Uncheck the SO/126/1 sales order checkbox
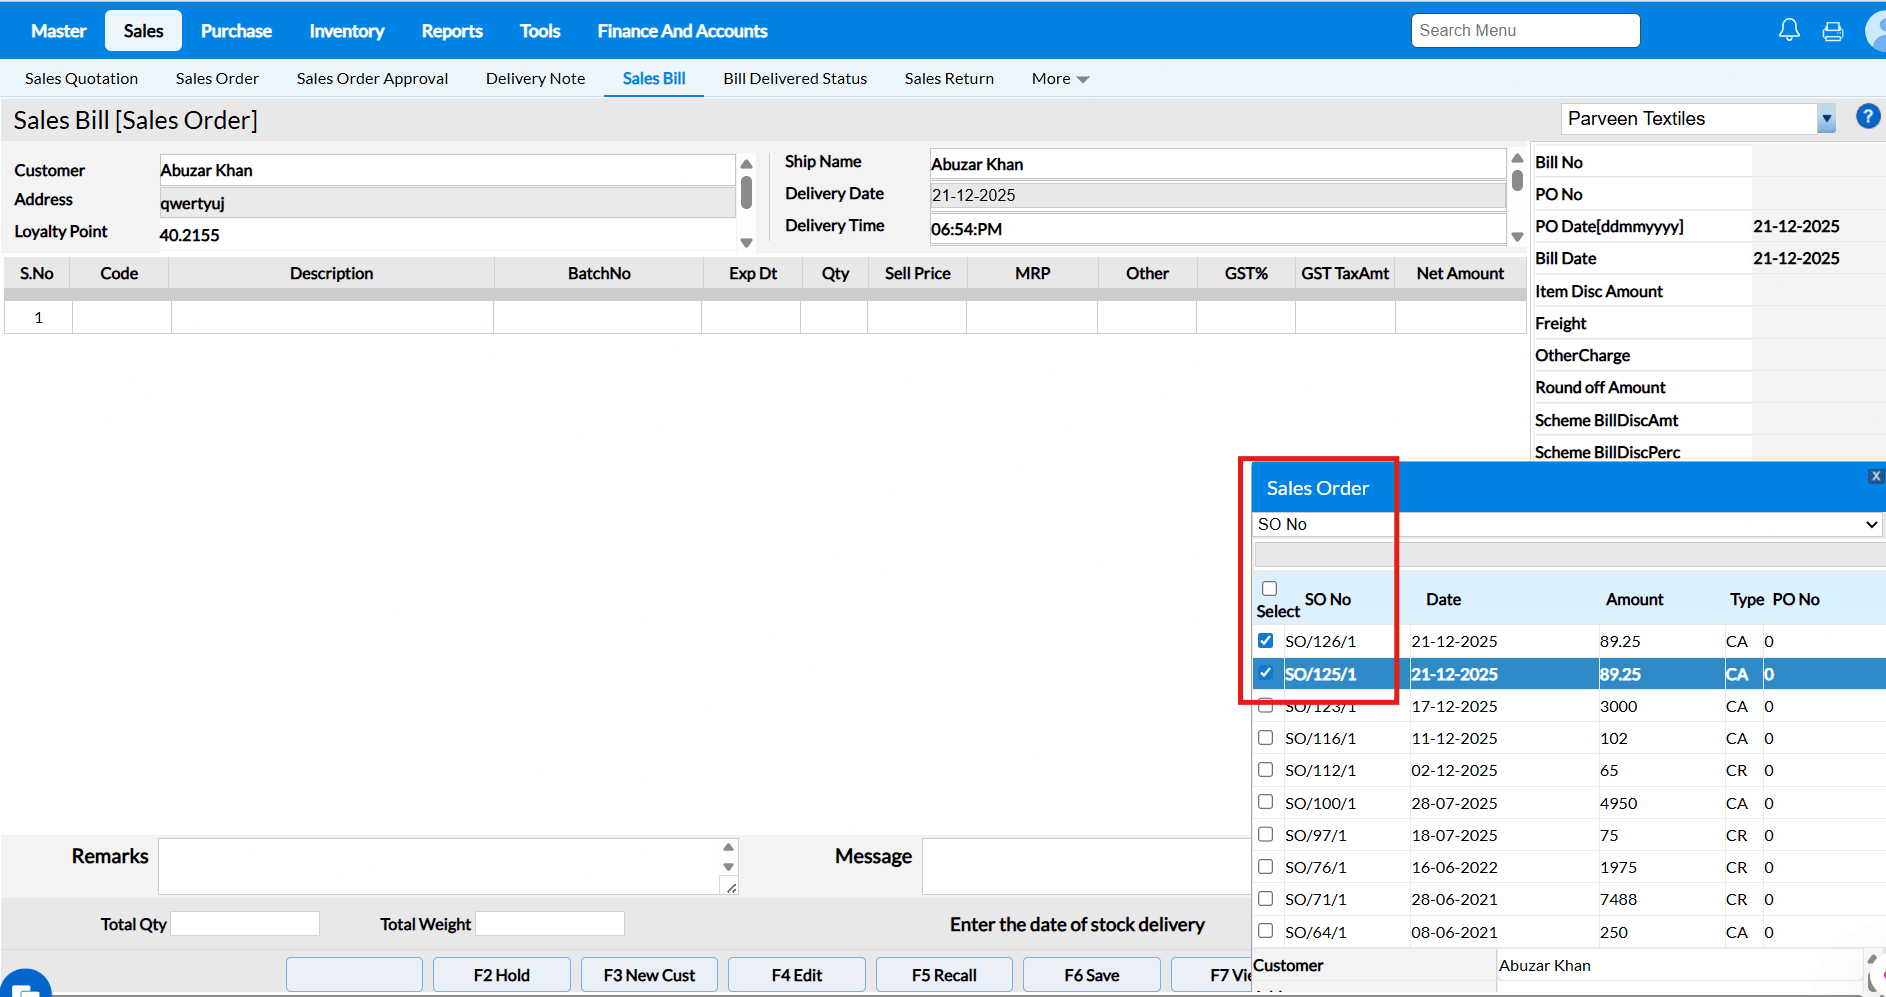This screenshot has width=1886, height=997. pos(1266,641)
